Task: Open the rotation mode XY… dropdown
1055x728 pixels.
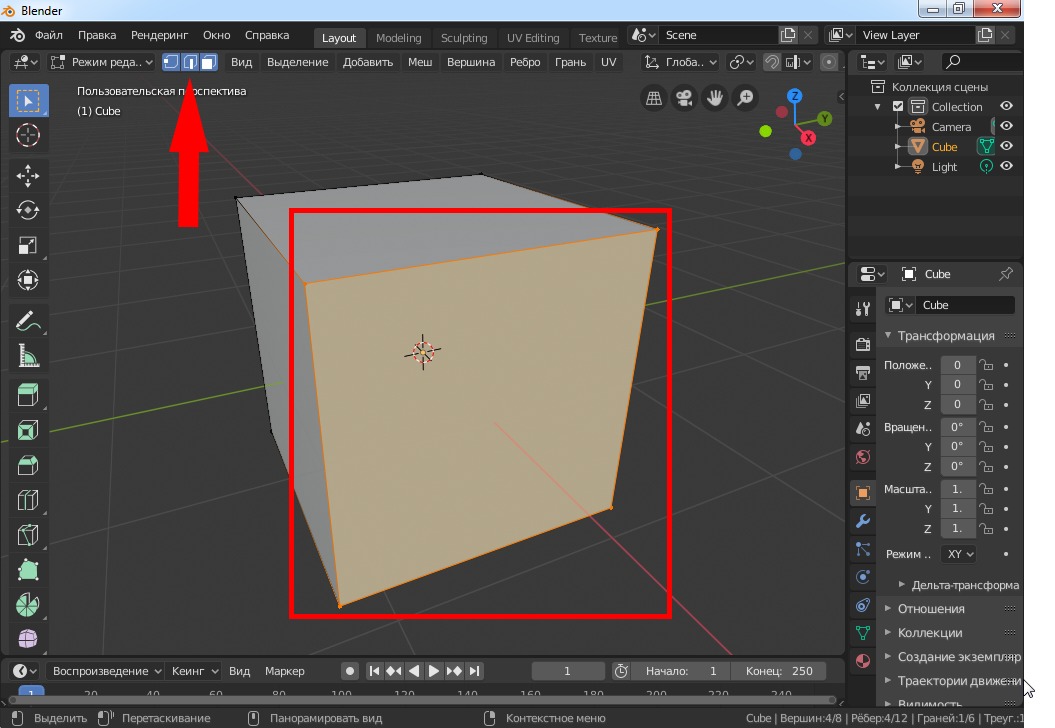Action: [x=958, y=553]
